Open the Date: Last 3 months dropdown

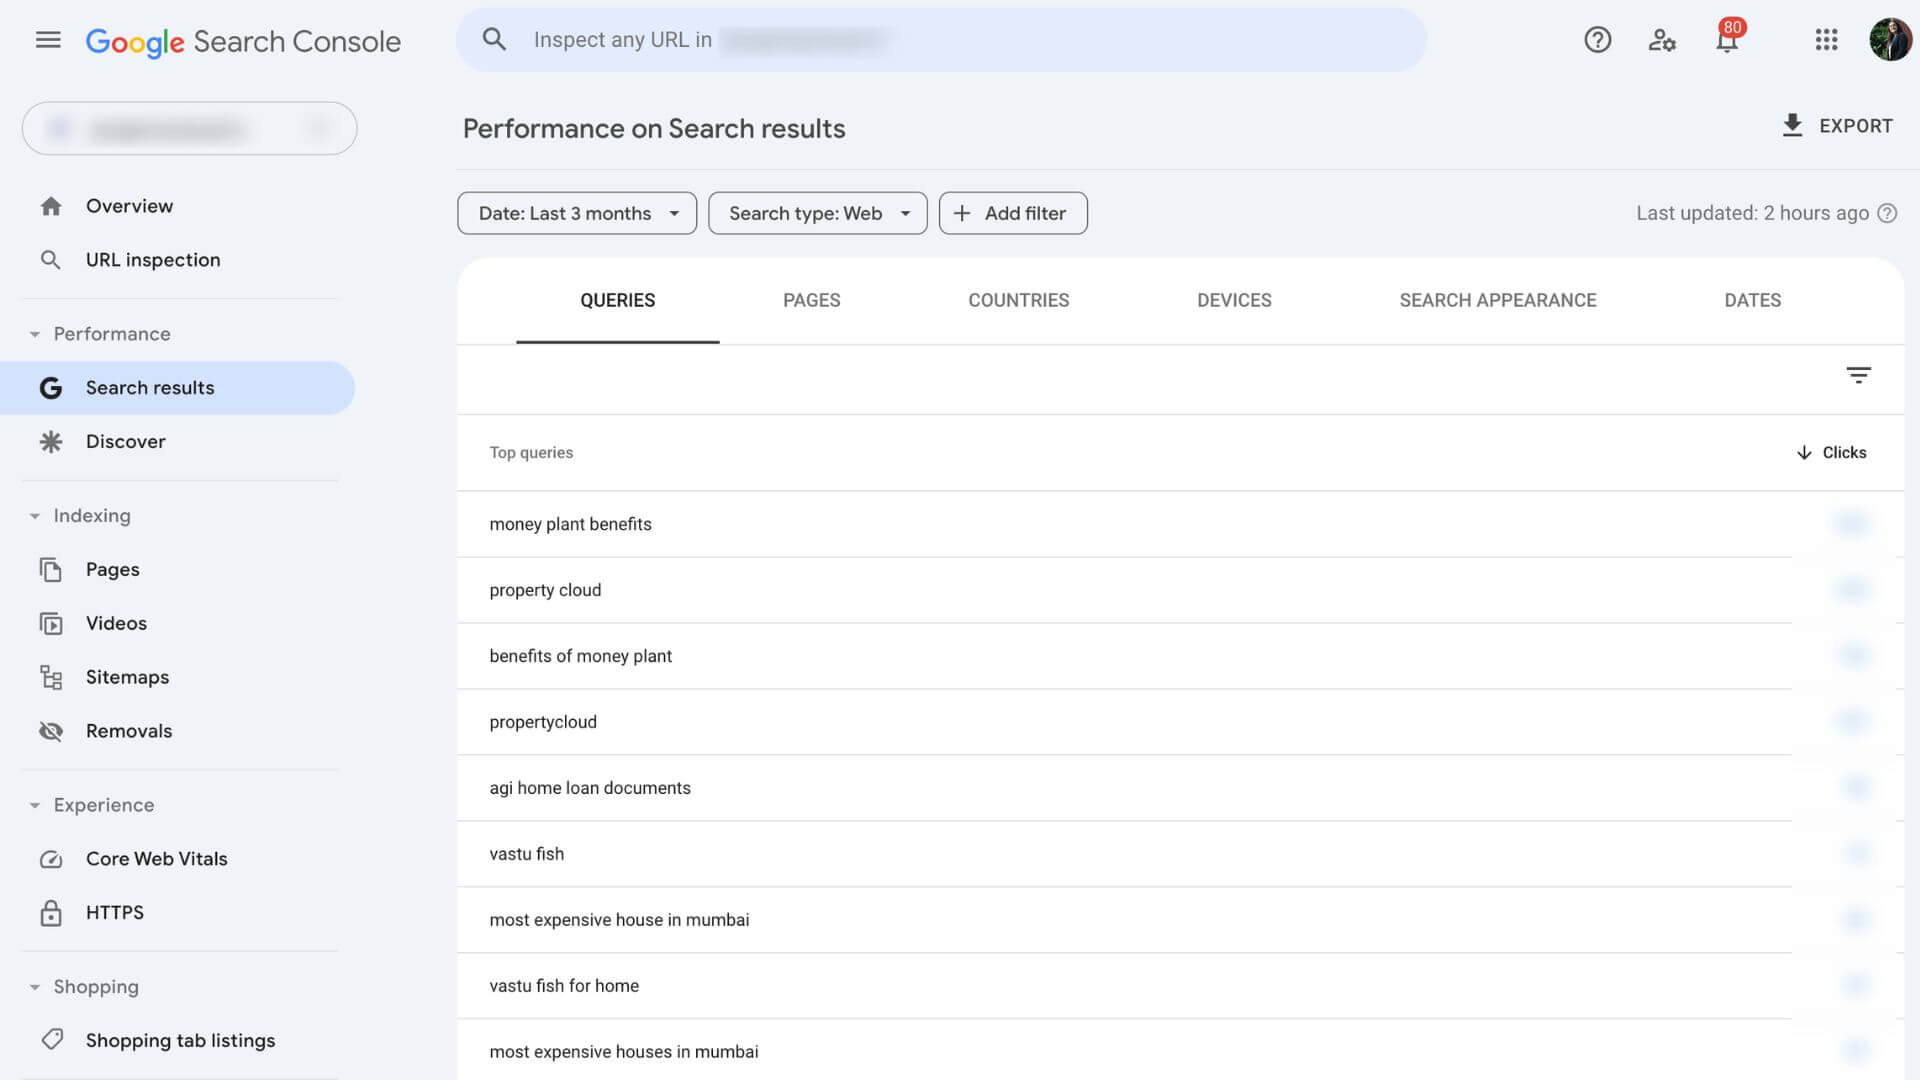coord(577,213)
